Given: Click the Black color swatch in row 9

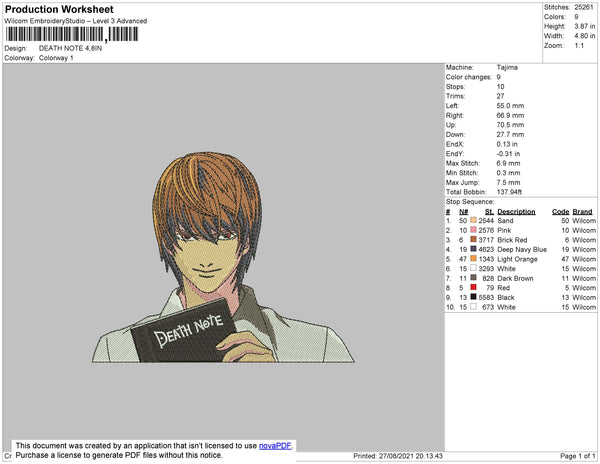Looking at the screenshot, I should (473, 297).
